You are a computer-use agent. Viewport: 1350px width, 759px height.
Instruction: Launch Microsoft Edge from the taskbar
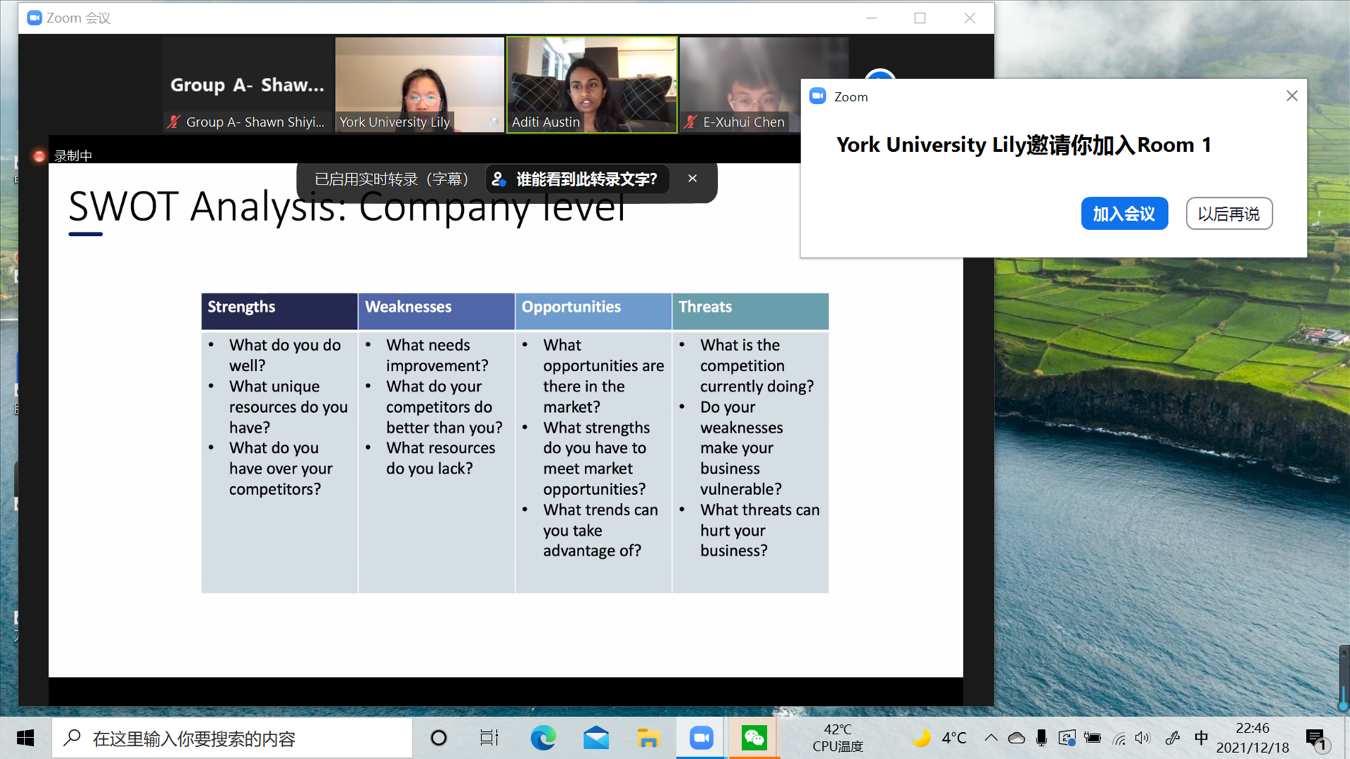point(543,738)
